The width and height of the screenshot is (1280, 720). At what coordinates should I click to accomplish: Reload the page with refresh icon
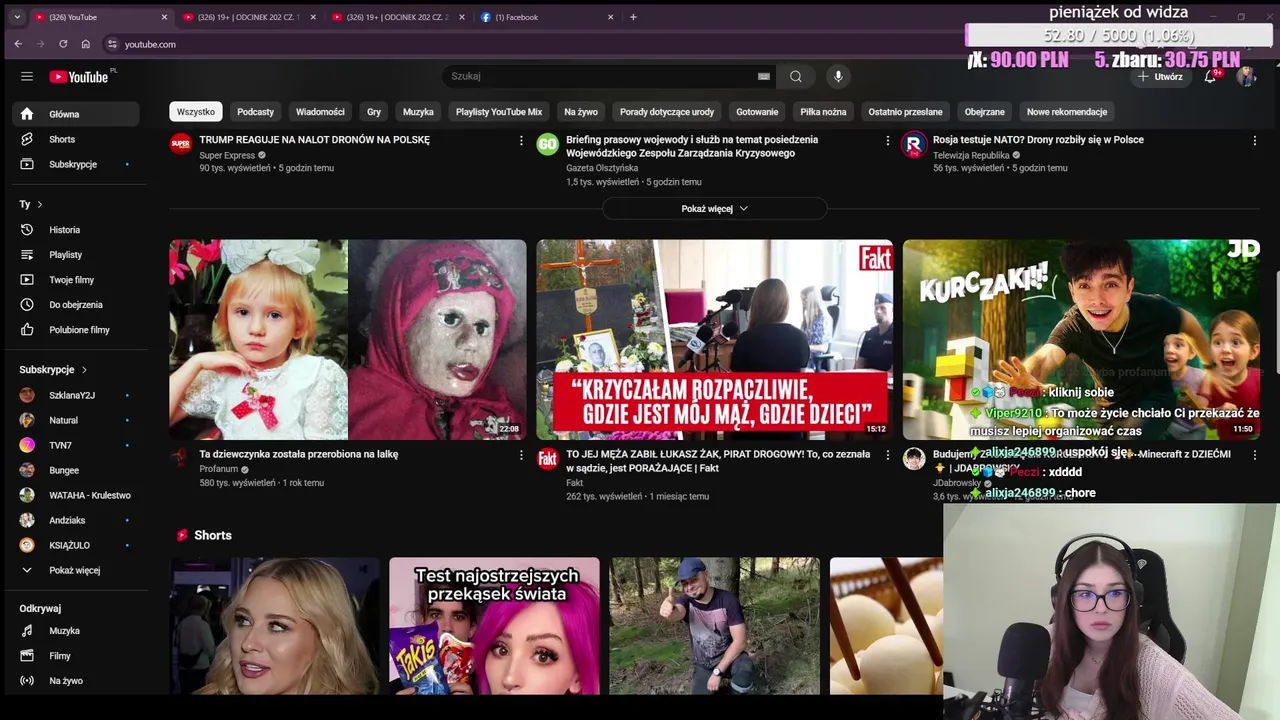click(x=63, y=44)
